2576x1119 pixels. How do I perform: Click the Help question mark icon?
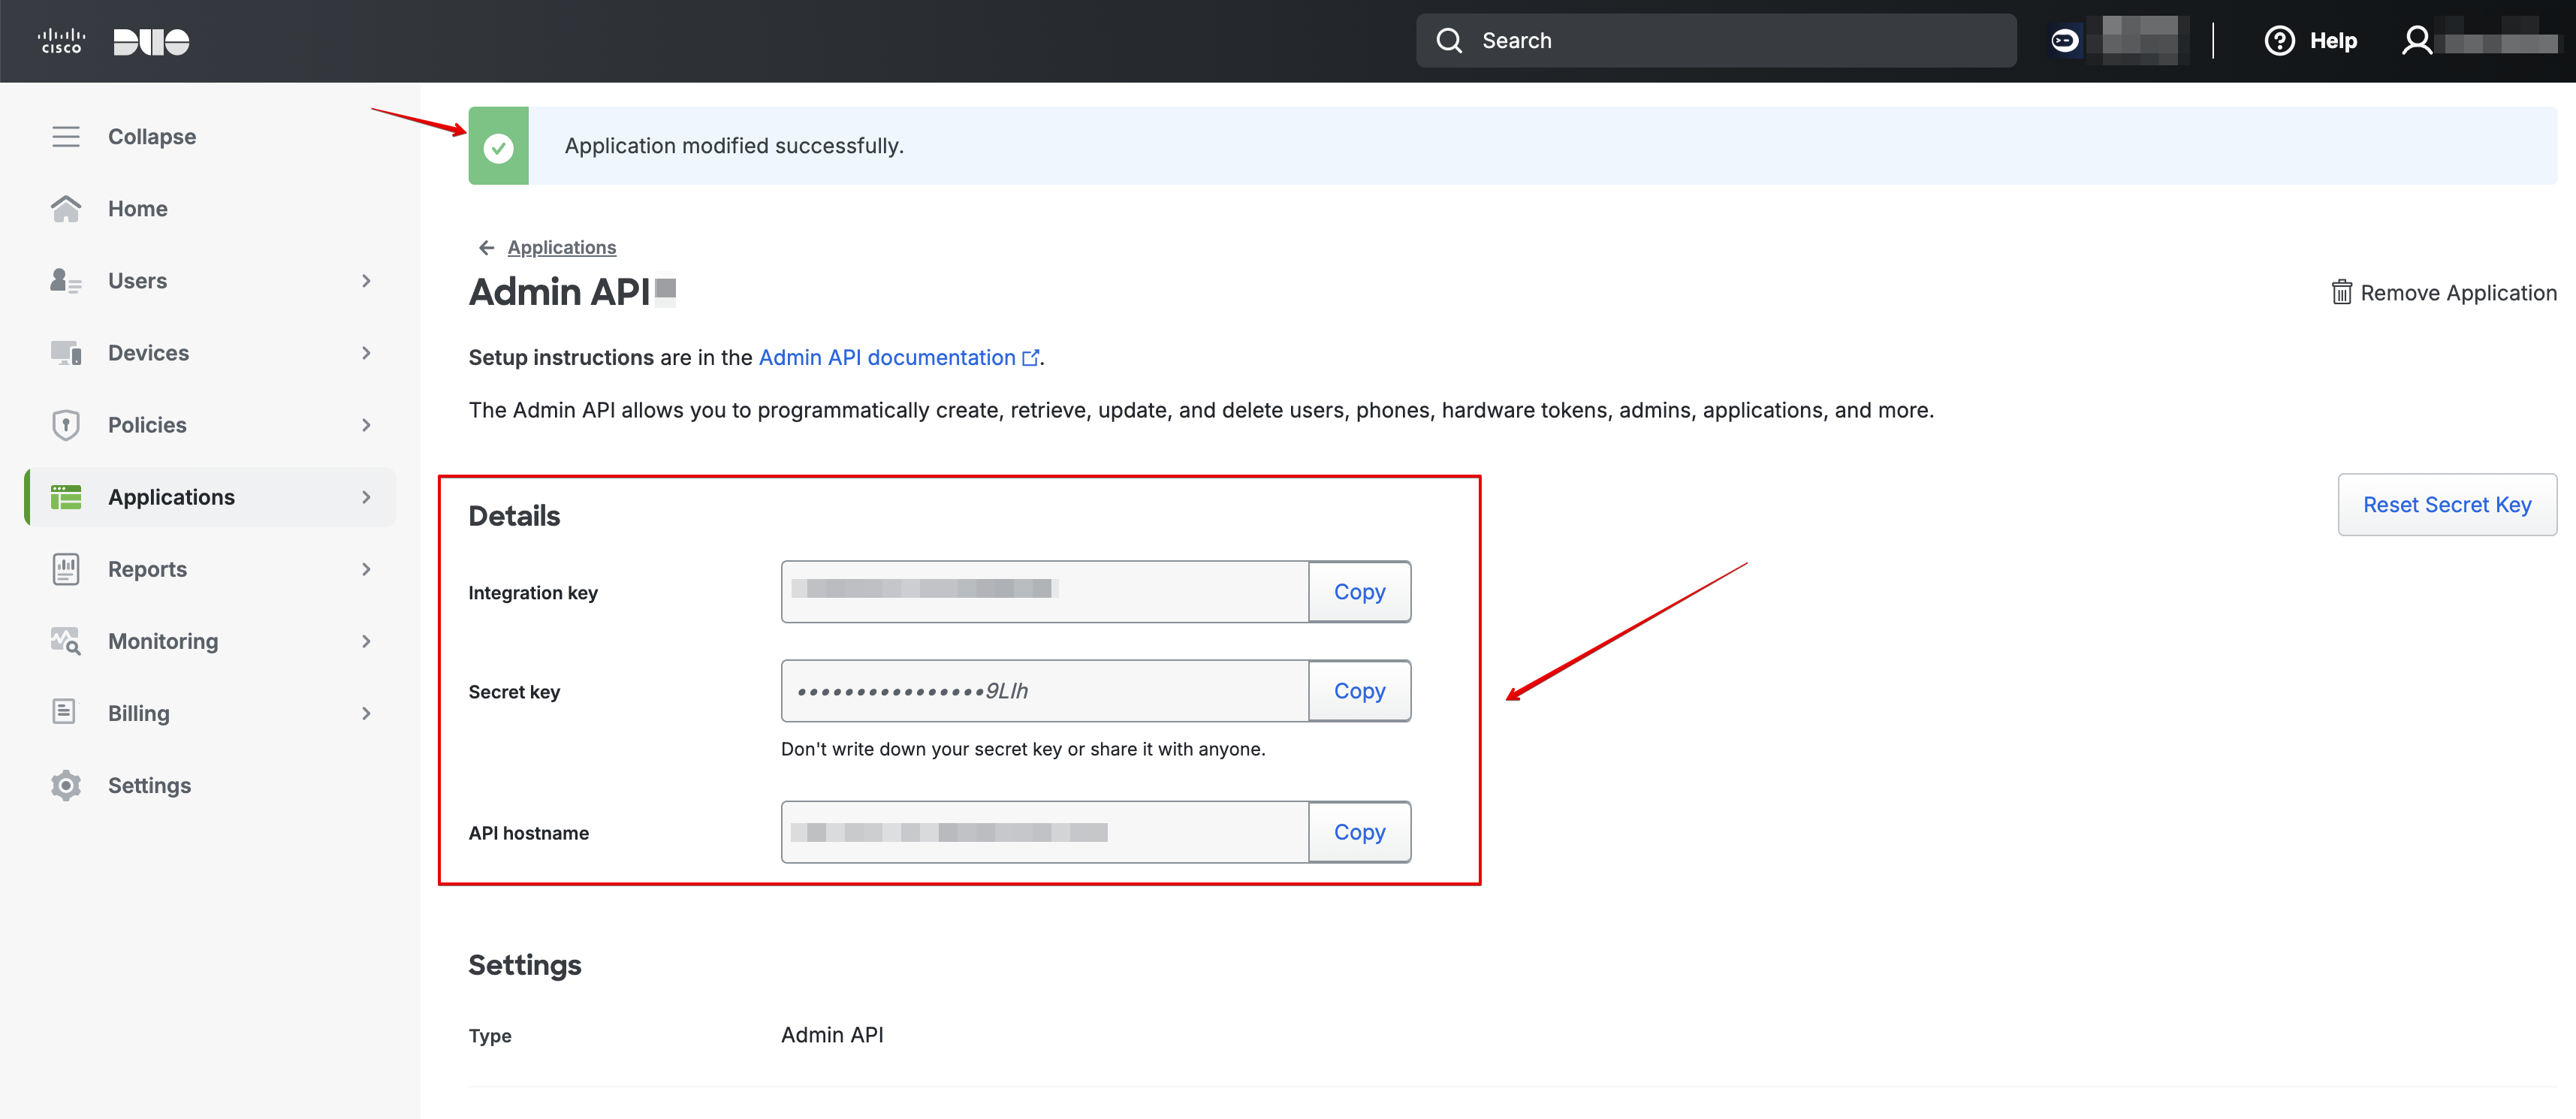click(x=2280, y=41)
